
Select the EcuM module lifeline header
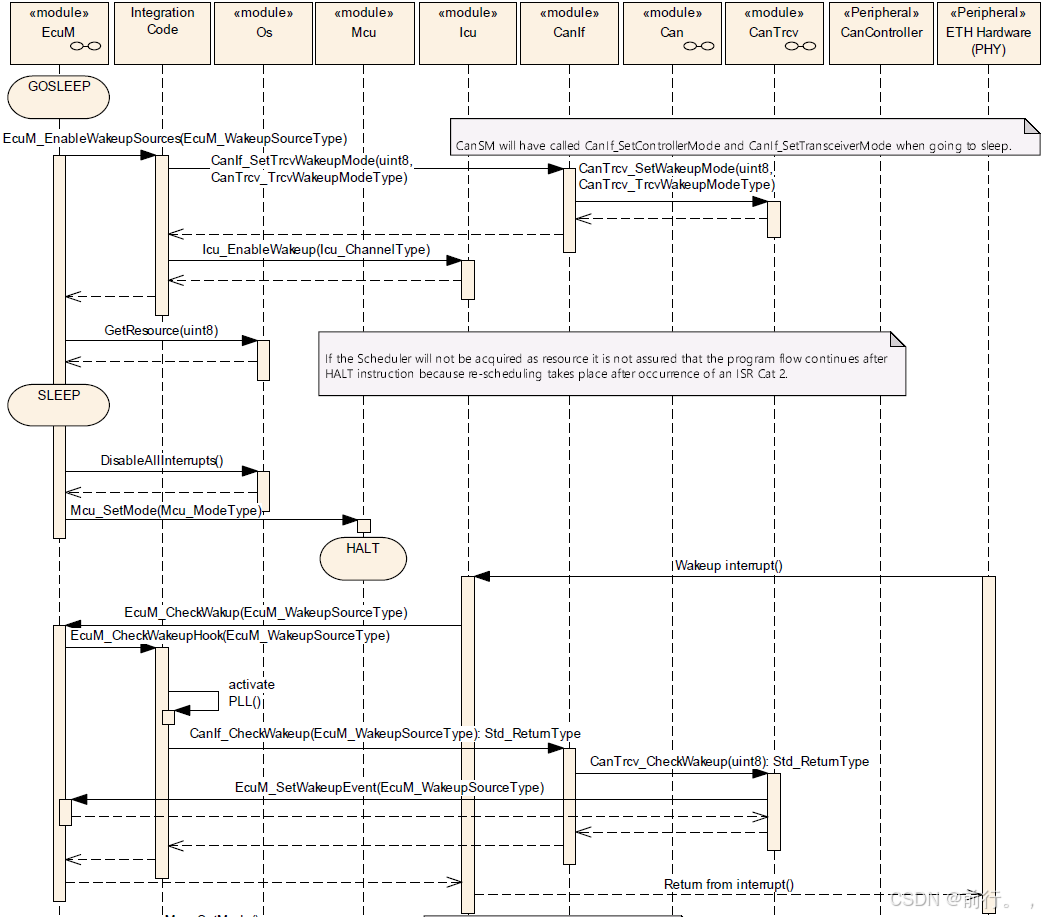(59, 33)
